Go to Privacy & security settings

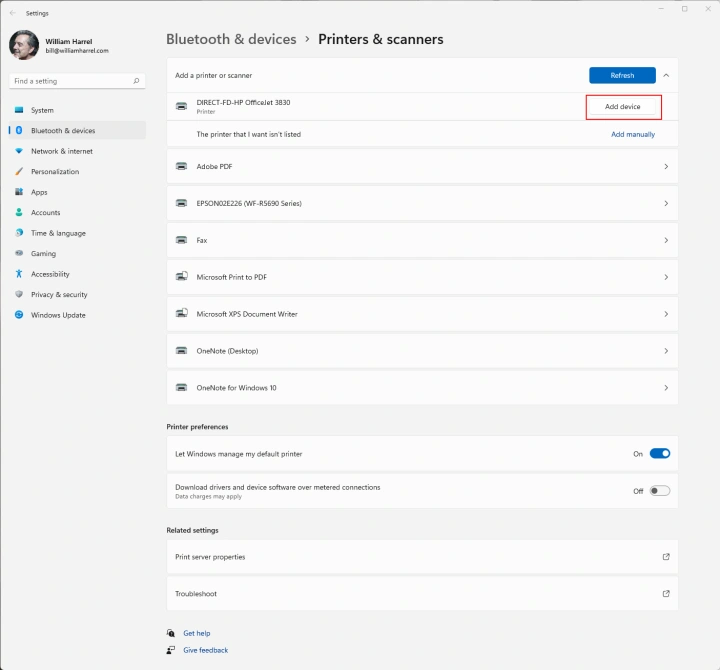(58, 295)
